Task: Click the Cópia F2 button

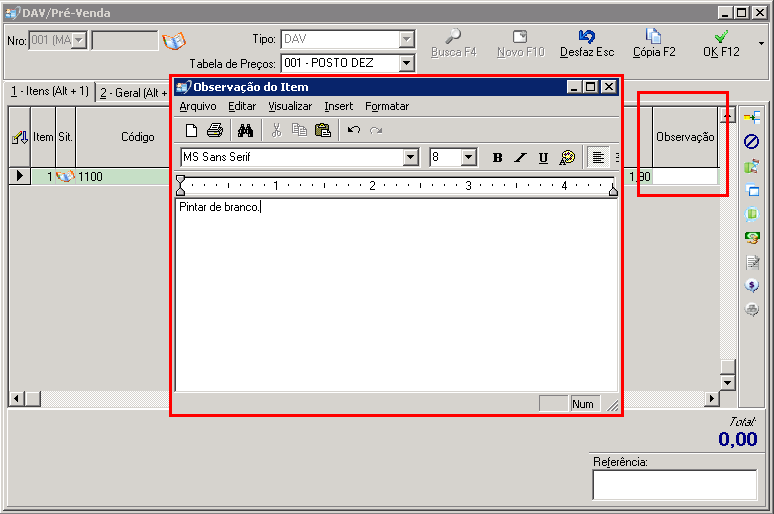Action: [654, 44]
